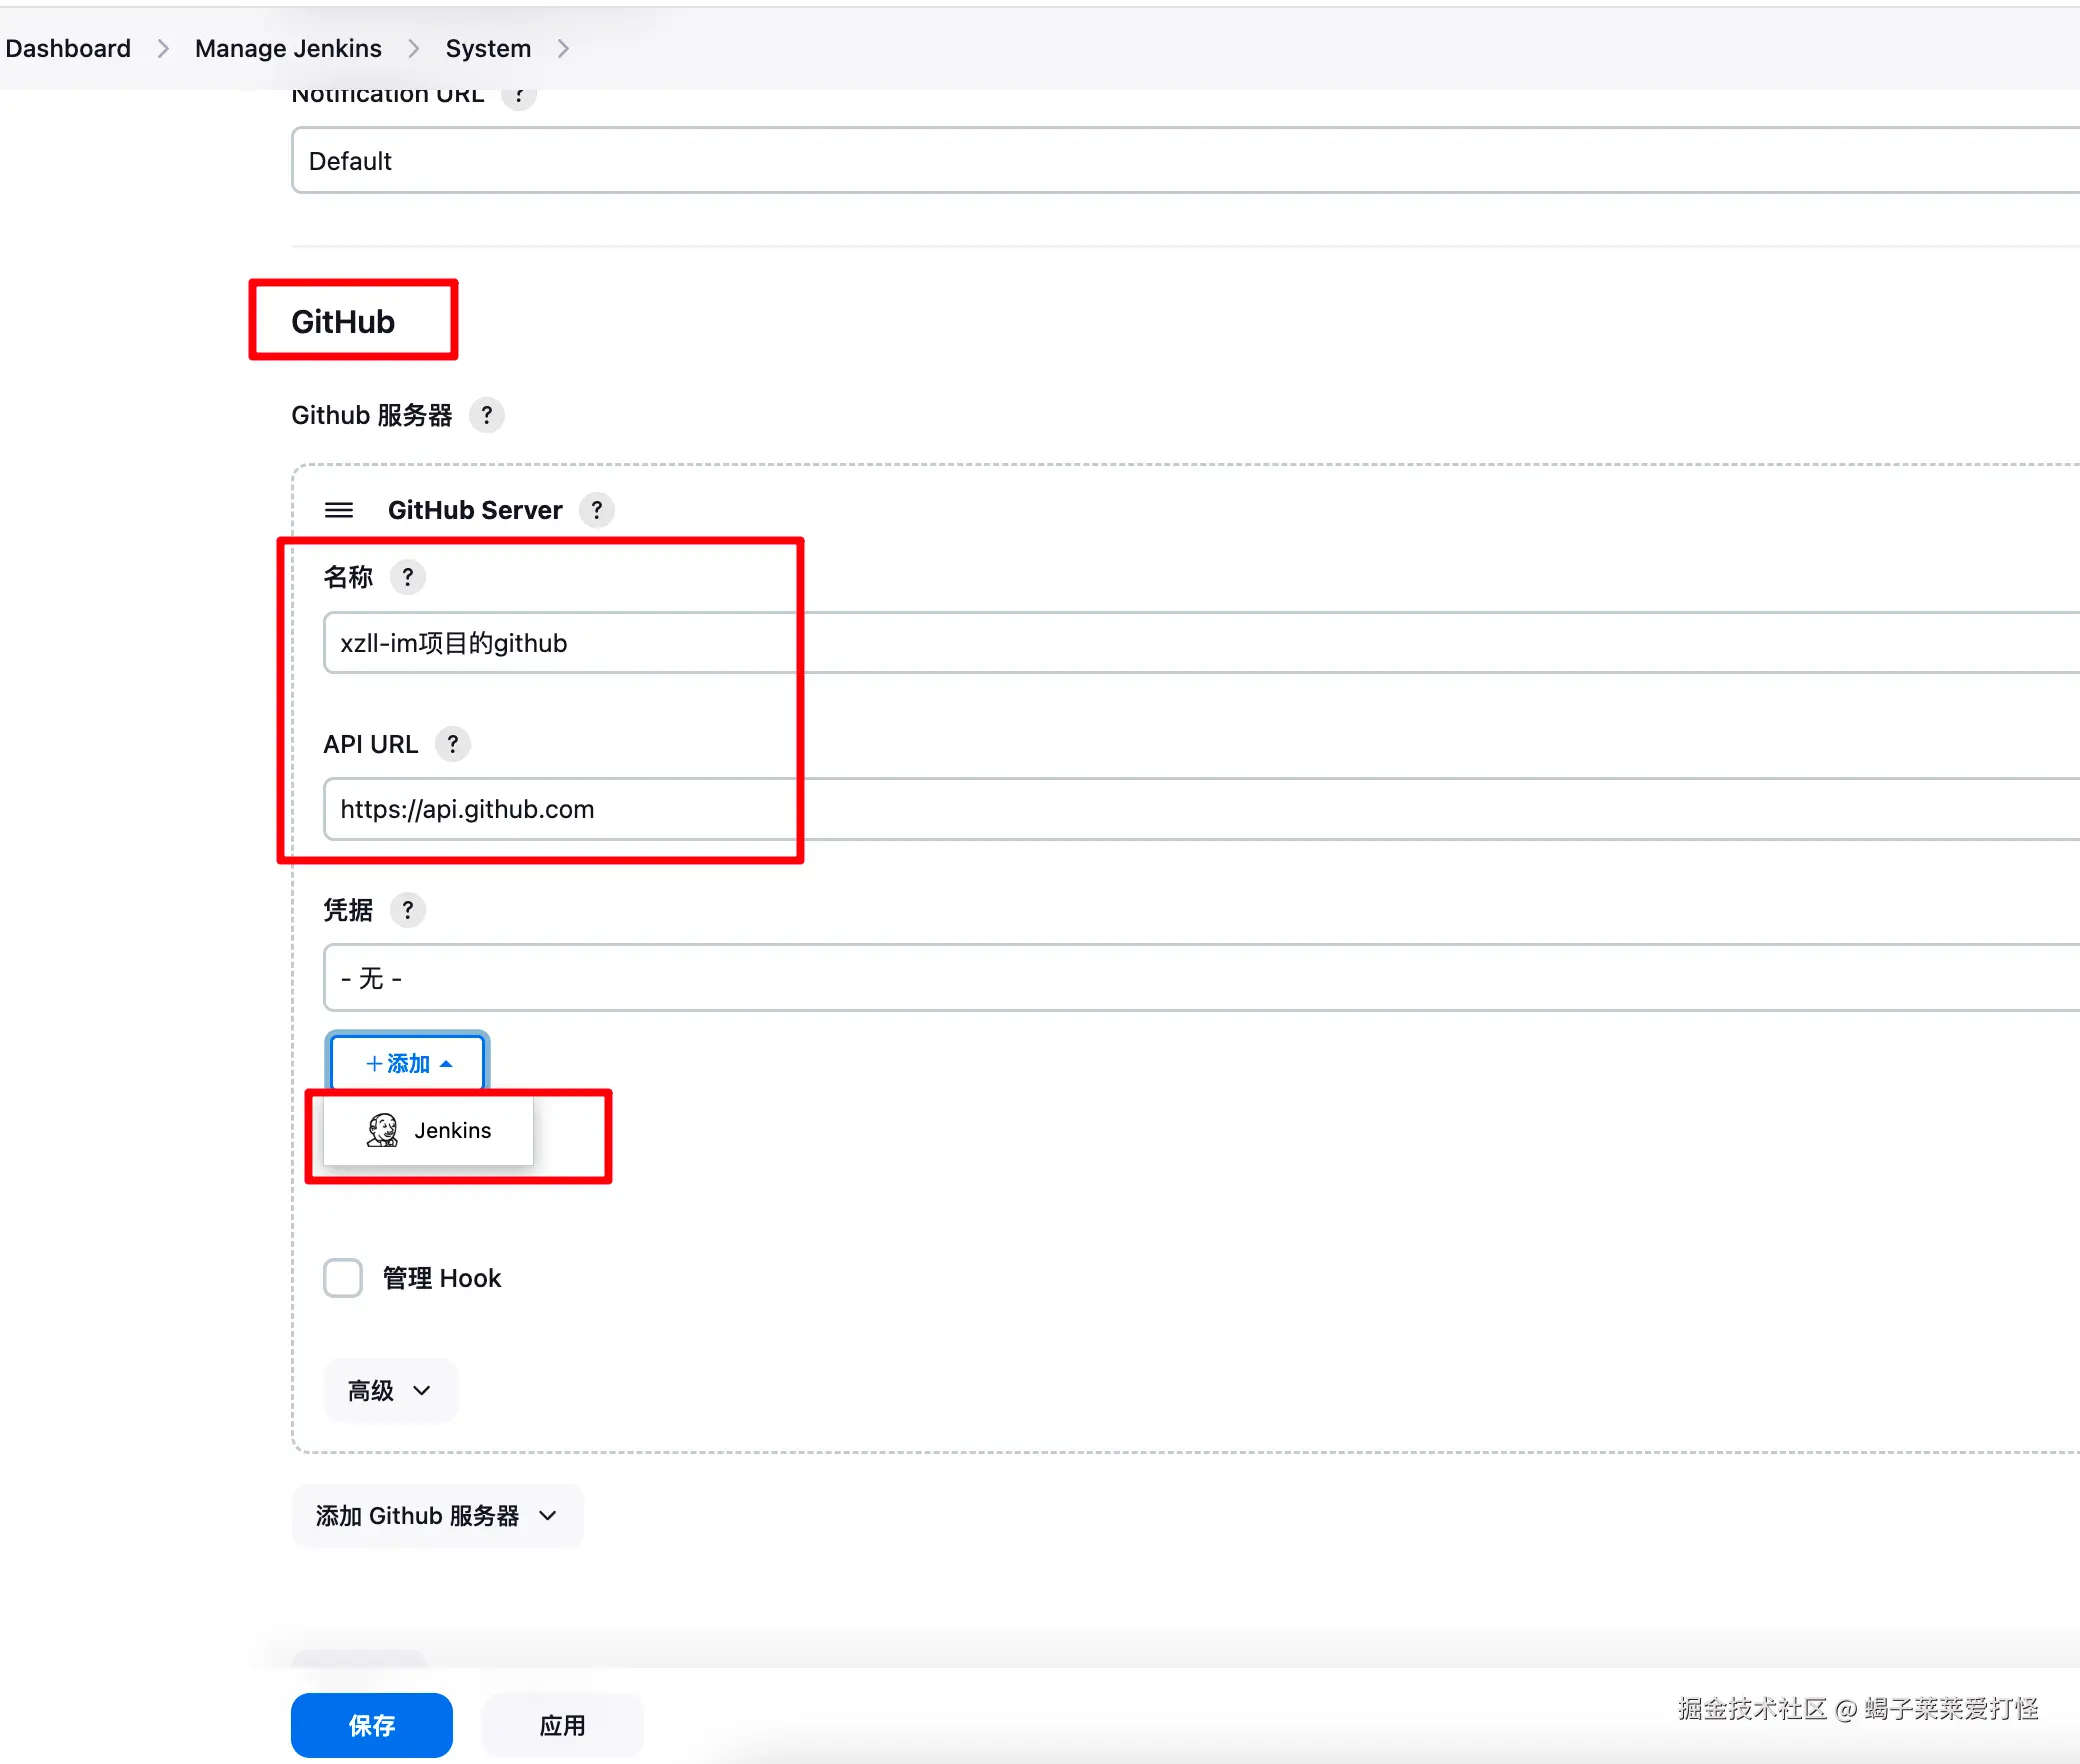The image size is (2080, 1764).
Task: Click the Jenkins butler icon in dropdown
Action: (382, 1130)
